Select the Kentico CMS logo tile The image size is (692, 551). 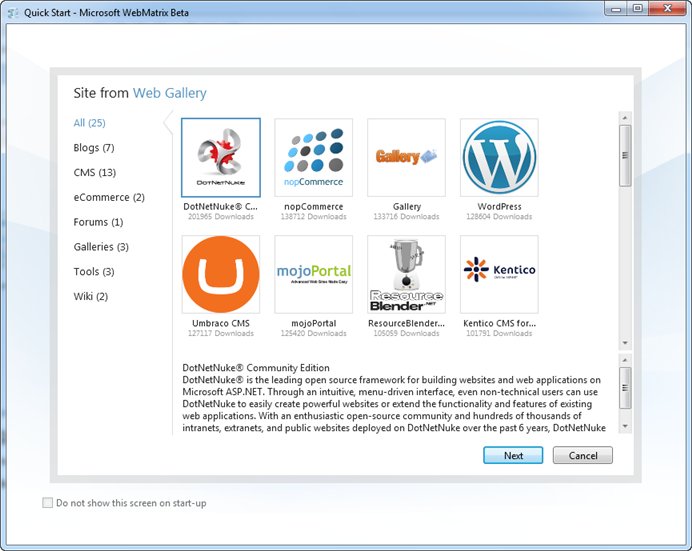pos(499,274)
